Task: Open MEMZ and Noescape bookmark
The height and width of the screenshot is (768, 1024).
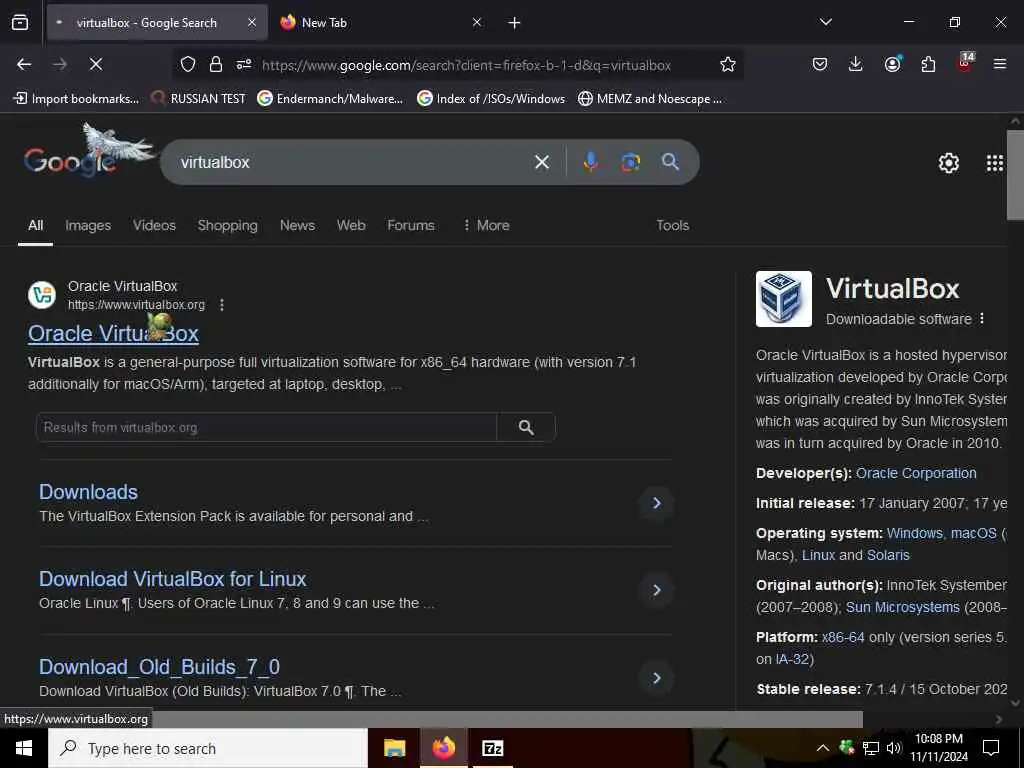Action: pyautogui.click(x=650, y=99)
